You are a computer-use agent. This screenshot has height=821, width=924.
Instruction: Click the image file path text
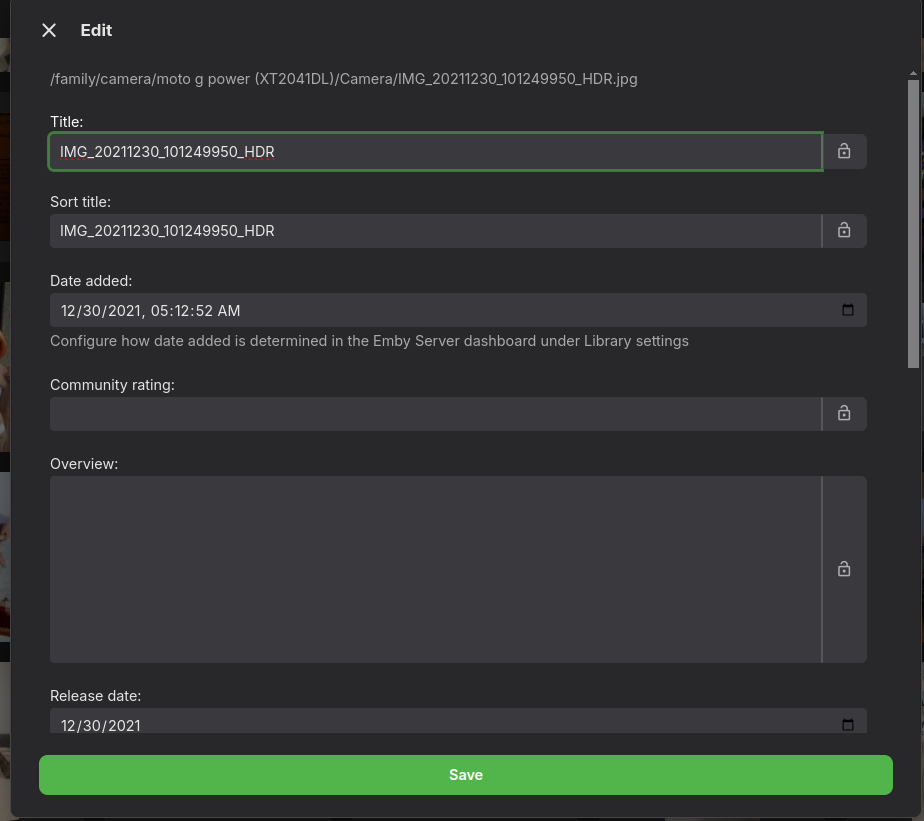click(x=344, y=79)
